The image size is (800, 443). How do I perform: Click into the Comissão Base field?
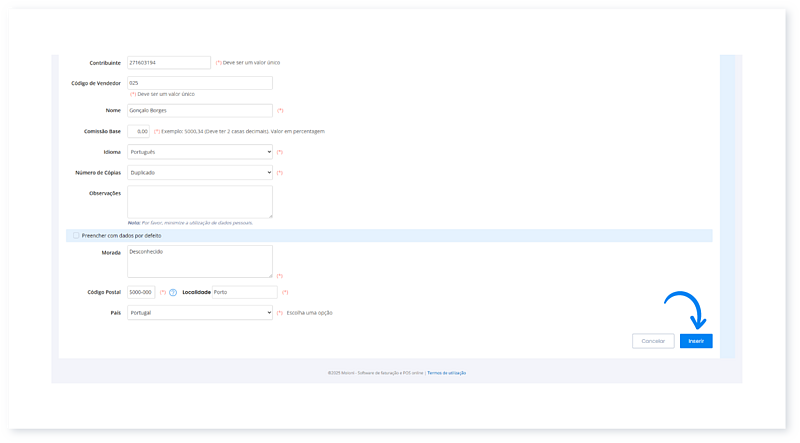tap(139, 131)
